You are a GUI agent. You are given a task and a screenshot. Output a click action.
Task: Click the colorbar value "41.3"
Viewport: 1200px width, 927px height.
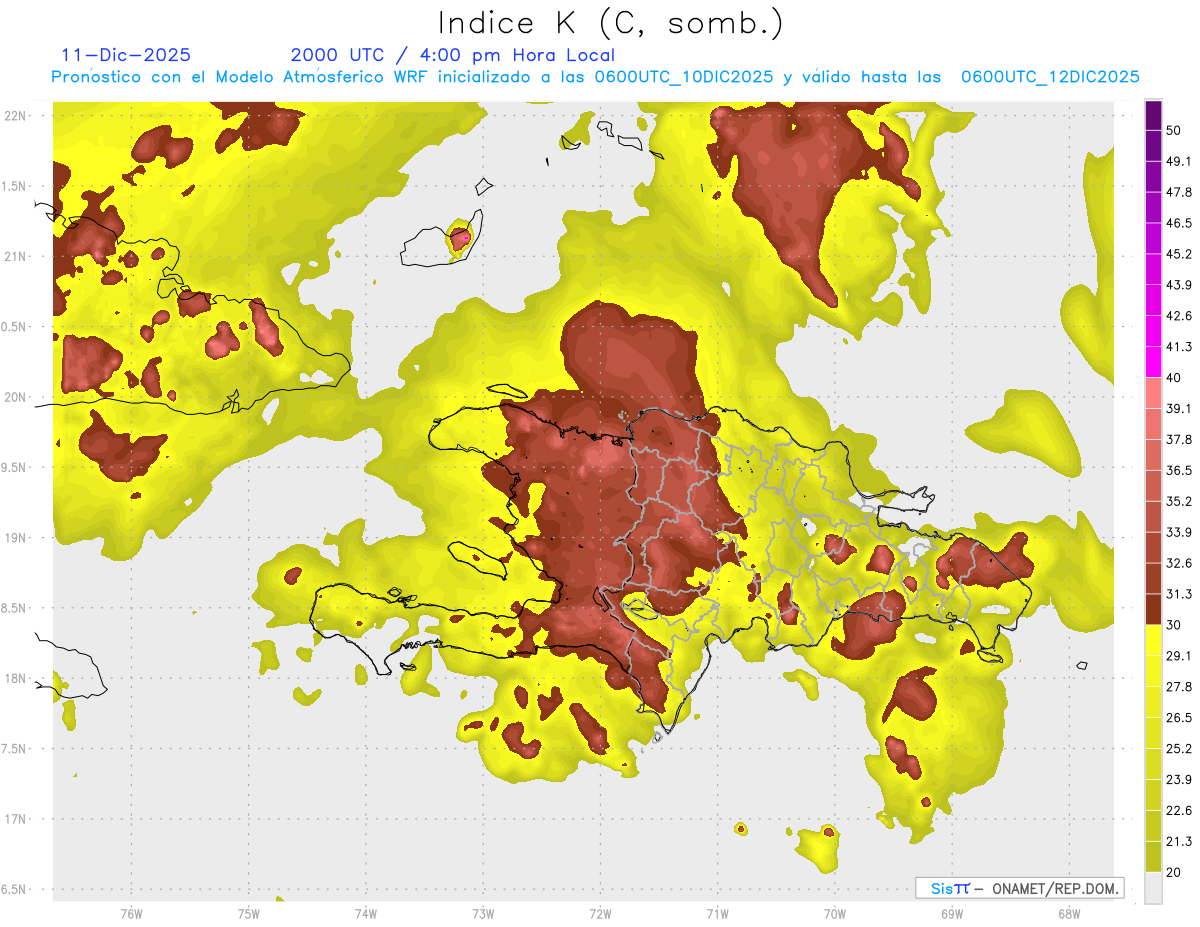1179,347
